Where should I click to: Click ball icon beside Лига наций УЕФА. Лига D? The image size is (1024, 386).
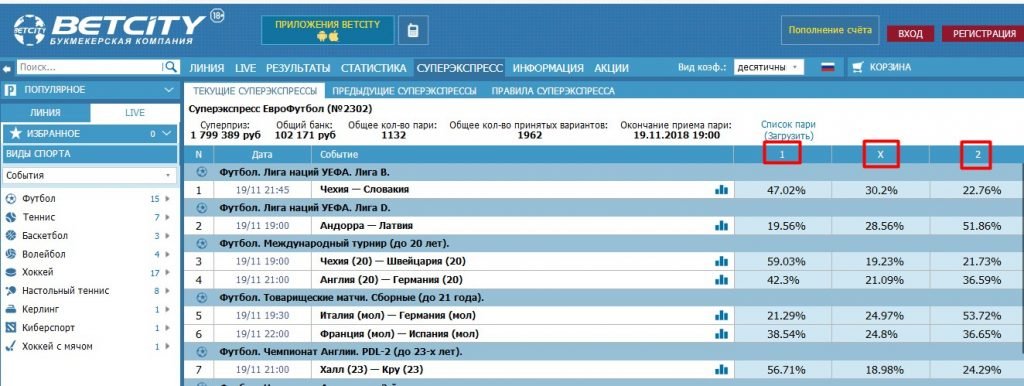202,208
